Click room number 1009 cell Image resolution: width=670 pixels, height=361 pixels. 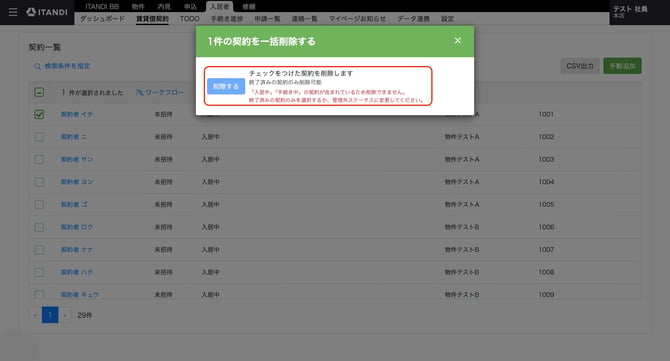pos(546,295)
